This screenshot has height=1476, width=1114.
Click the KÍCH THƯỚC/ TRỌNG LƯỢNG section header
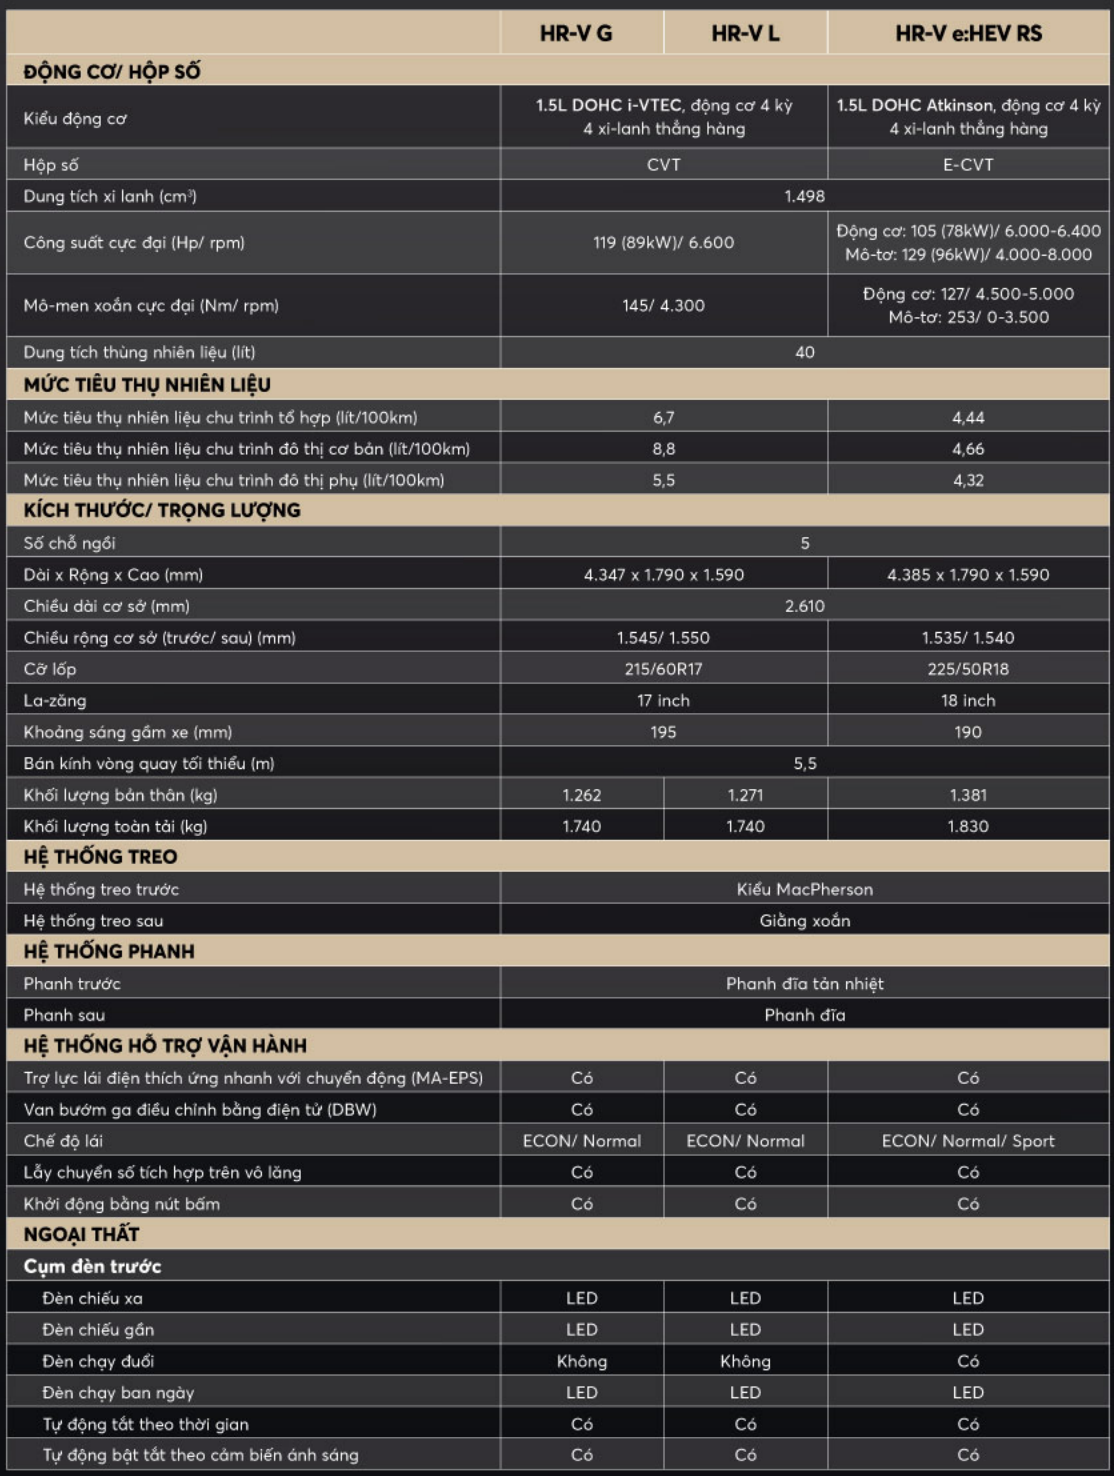(x=162, y=510)
